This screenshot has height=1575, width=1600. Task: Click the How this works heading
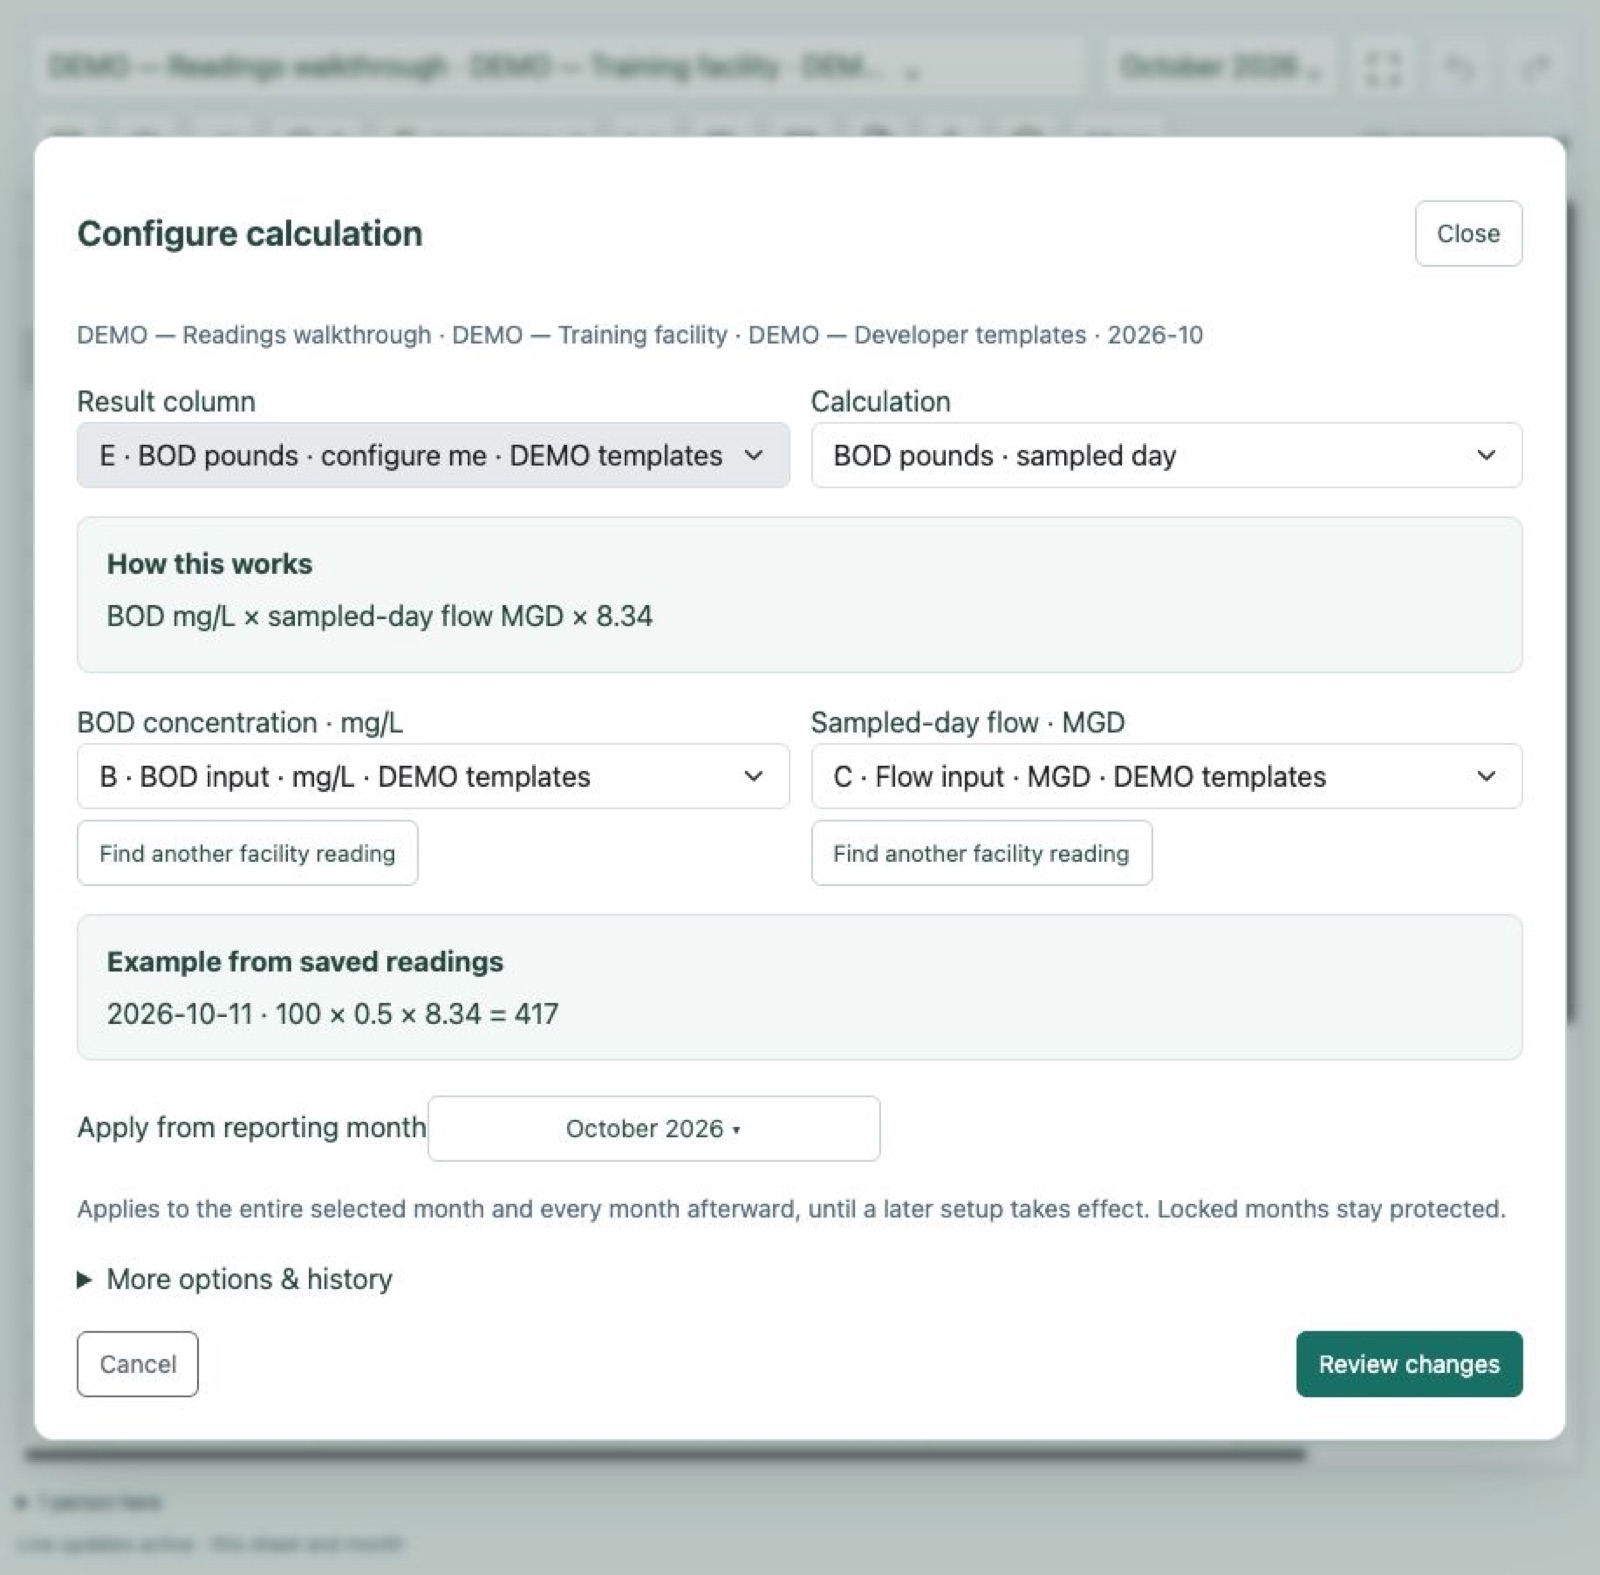pyautogui.click(x=210, y=564)
